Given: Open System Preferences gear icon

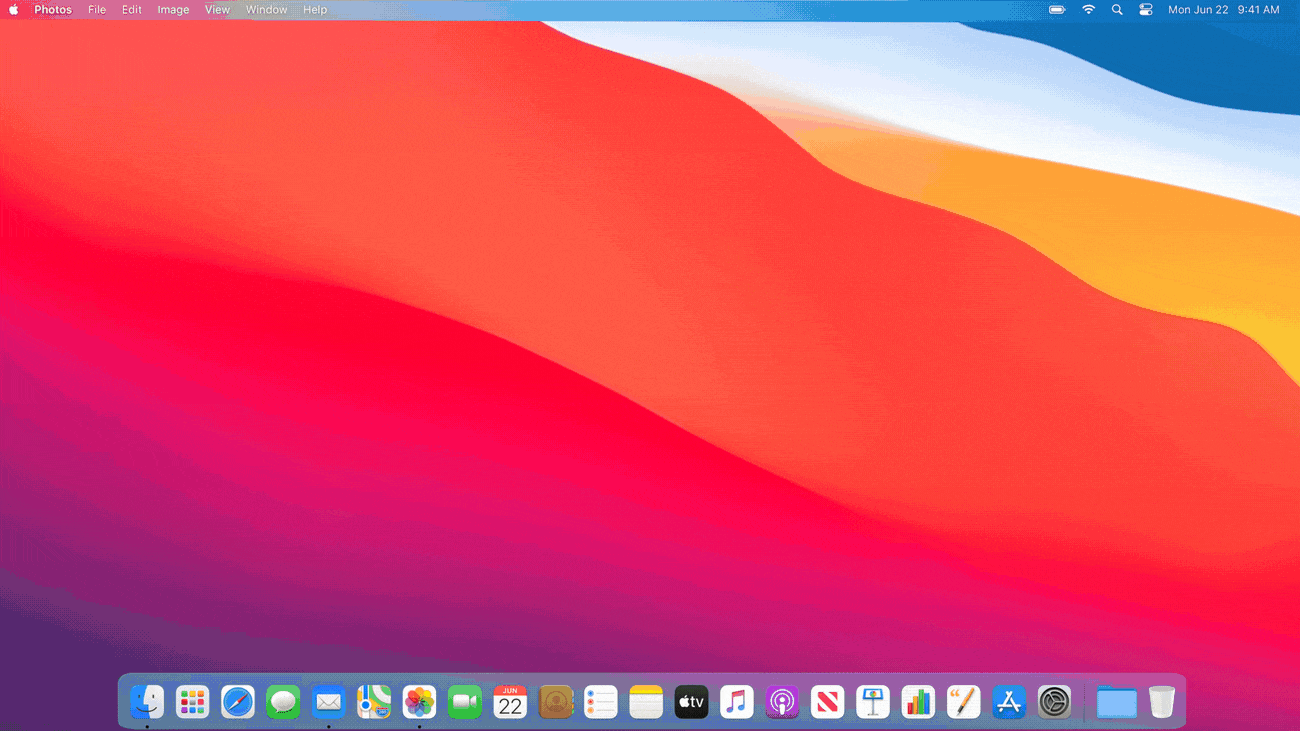Looking at the screenshot, I should coord(1054,702).
